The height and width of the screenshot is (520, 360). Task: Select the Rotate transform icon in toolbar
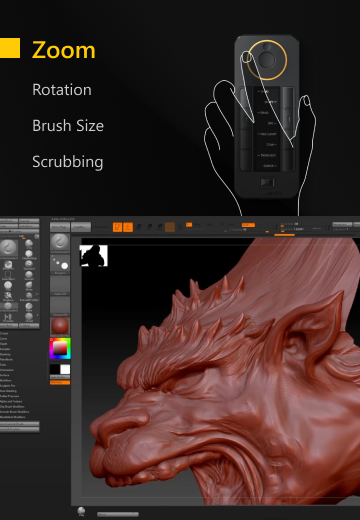point(160,227)
